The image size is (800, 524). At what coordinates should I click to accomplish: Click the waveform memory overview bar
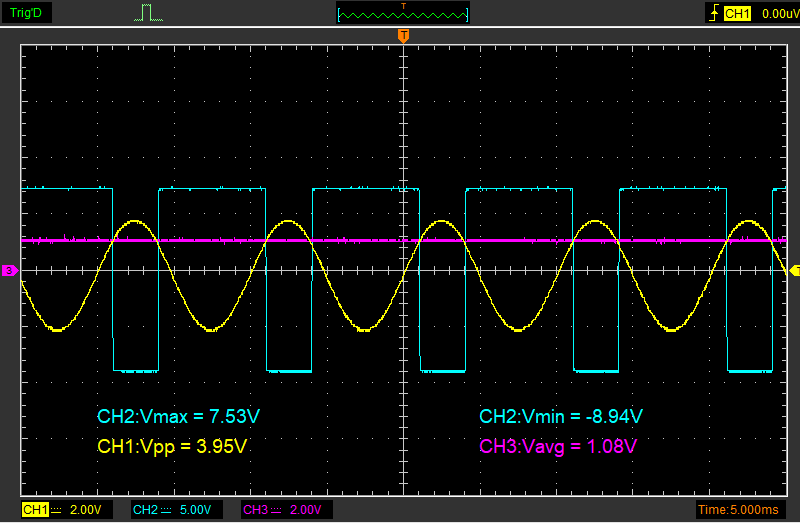[403, 14]
